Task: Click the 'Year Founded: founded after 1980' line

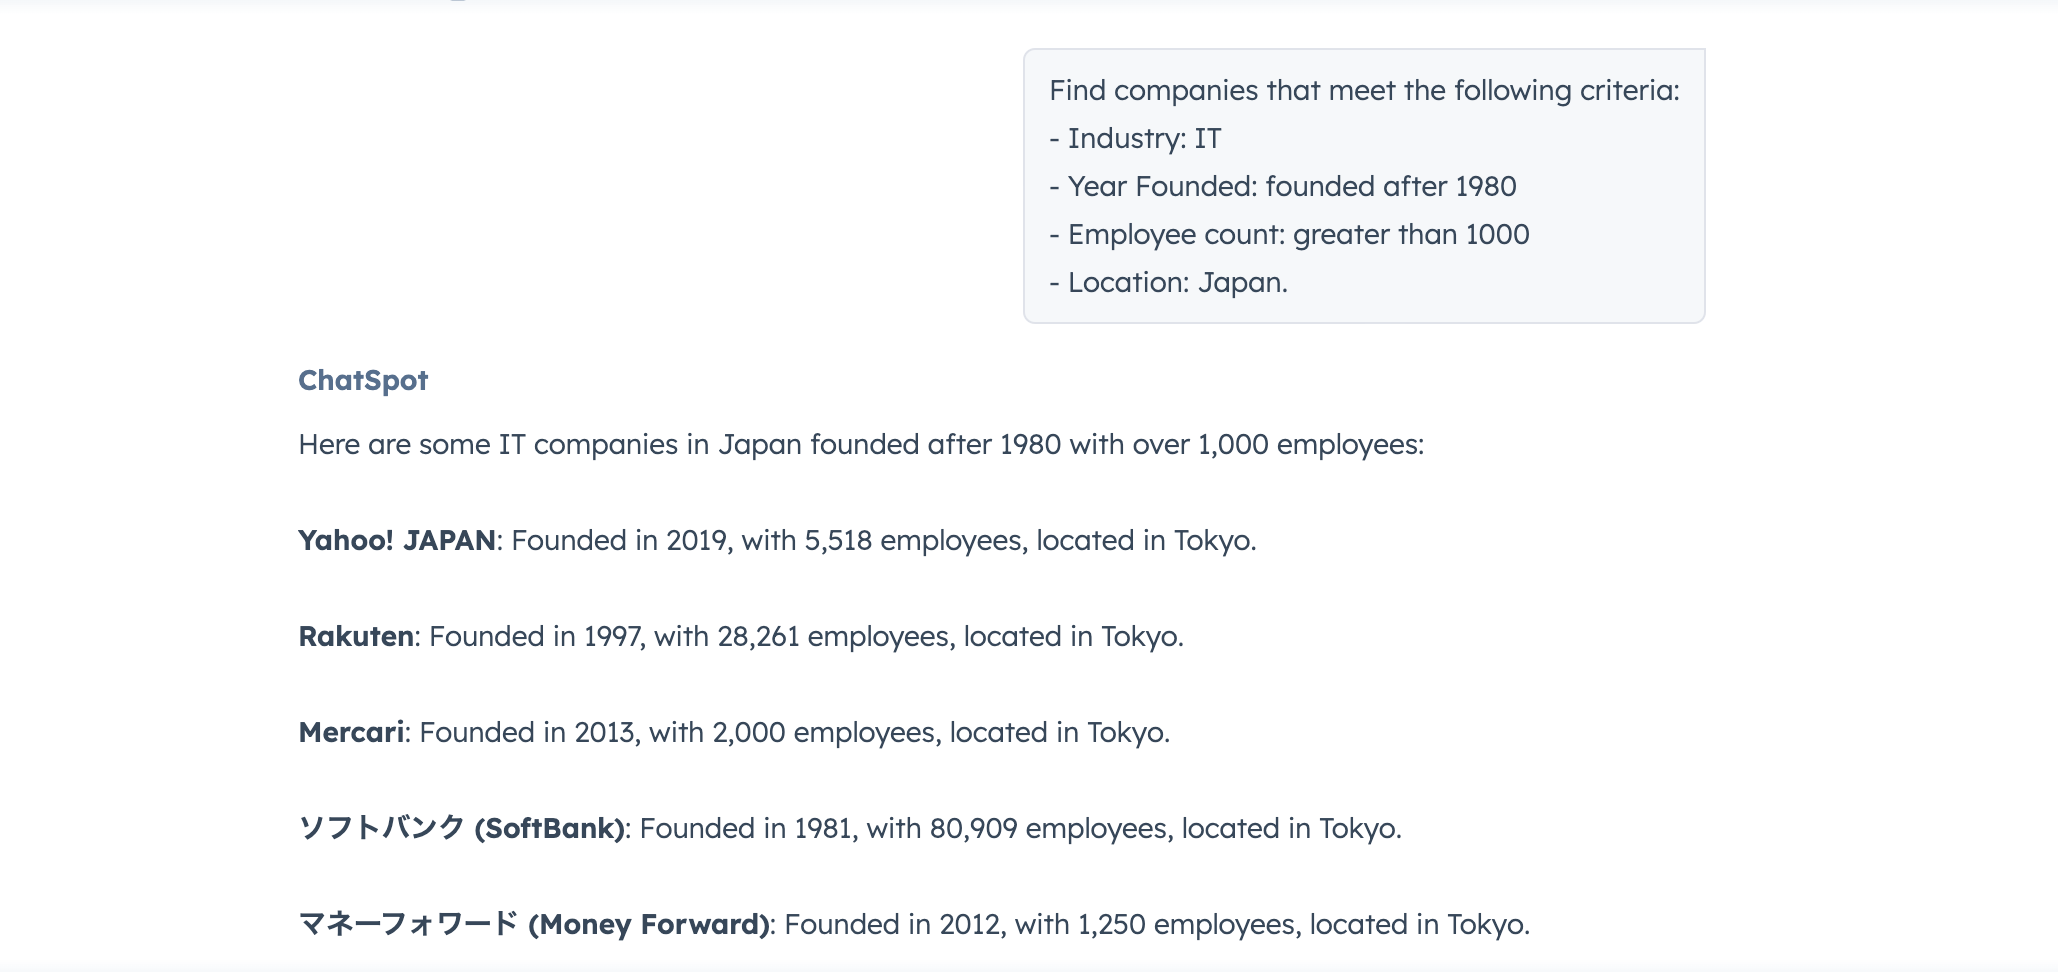Action: click(1283, 186)
